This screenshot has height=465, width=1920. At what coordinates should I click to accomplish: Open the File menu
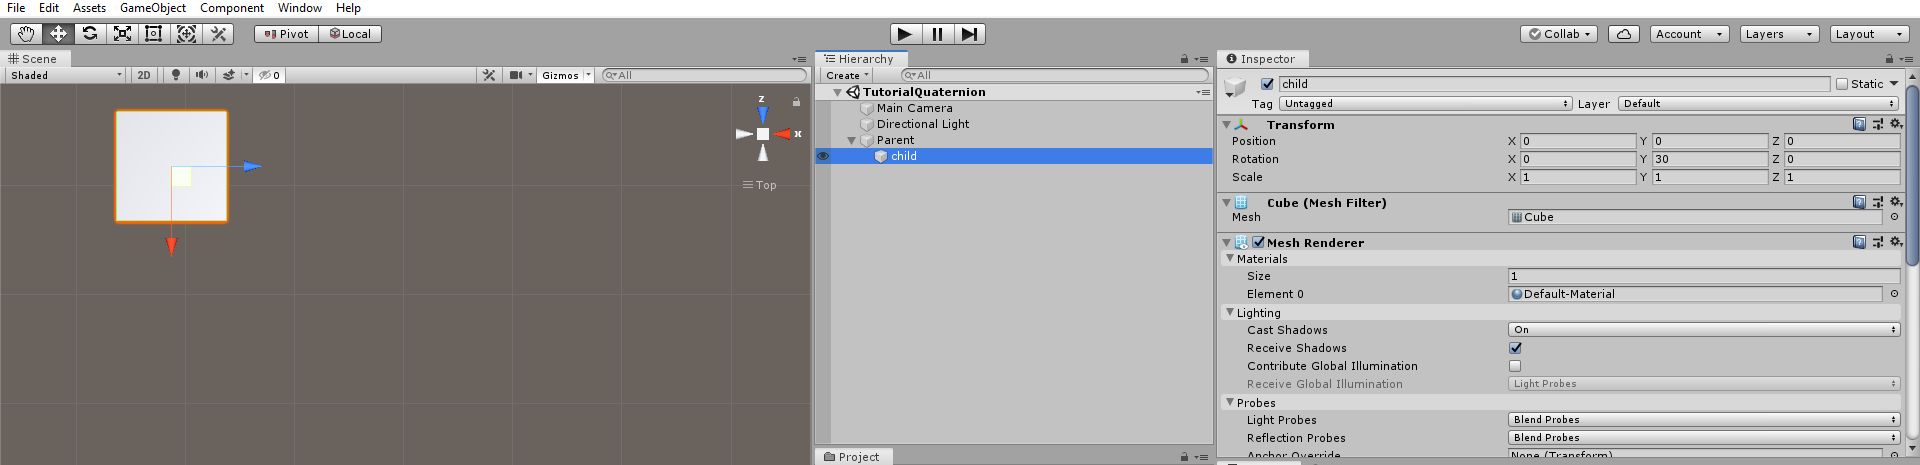point(16,8)
